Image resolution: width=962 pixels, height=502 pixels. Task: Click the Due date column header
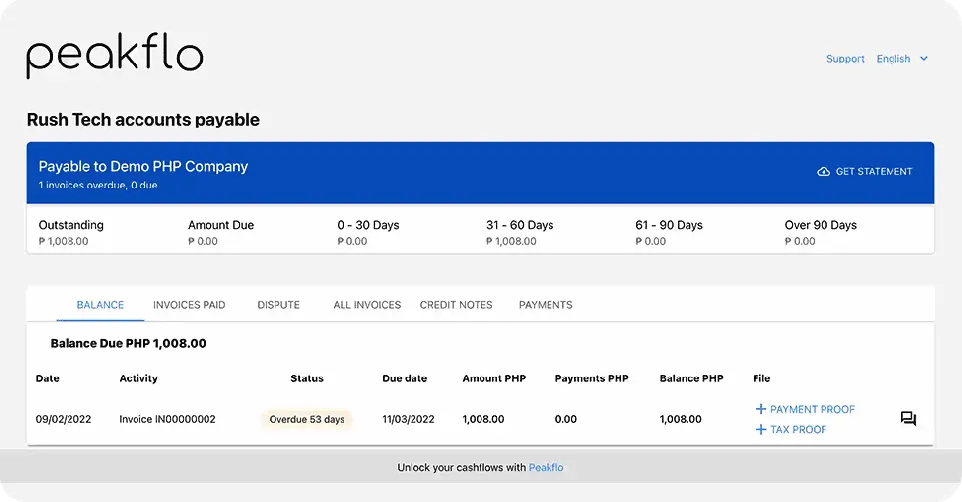[x=404, y=379]
